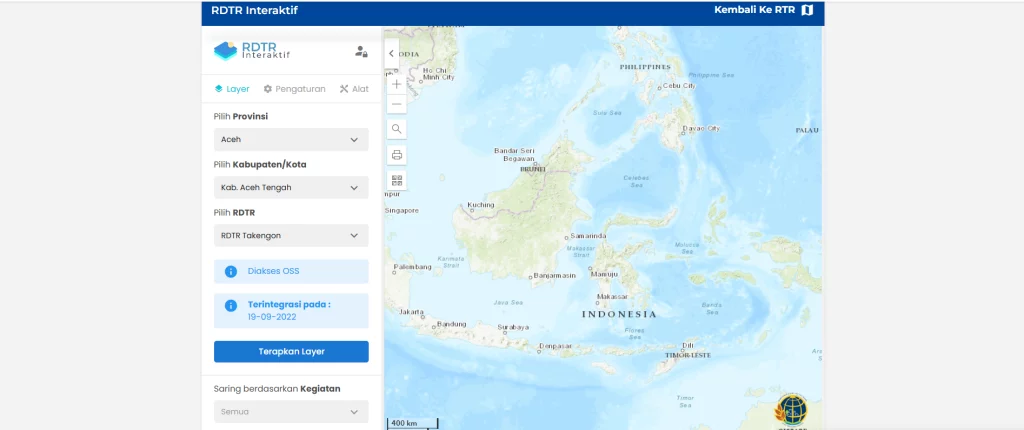Click the ministry emblem on the map
The image size is (1024, 430).
[792, 410]
